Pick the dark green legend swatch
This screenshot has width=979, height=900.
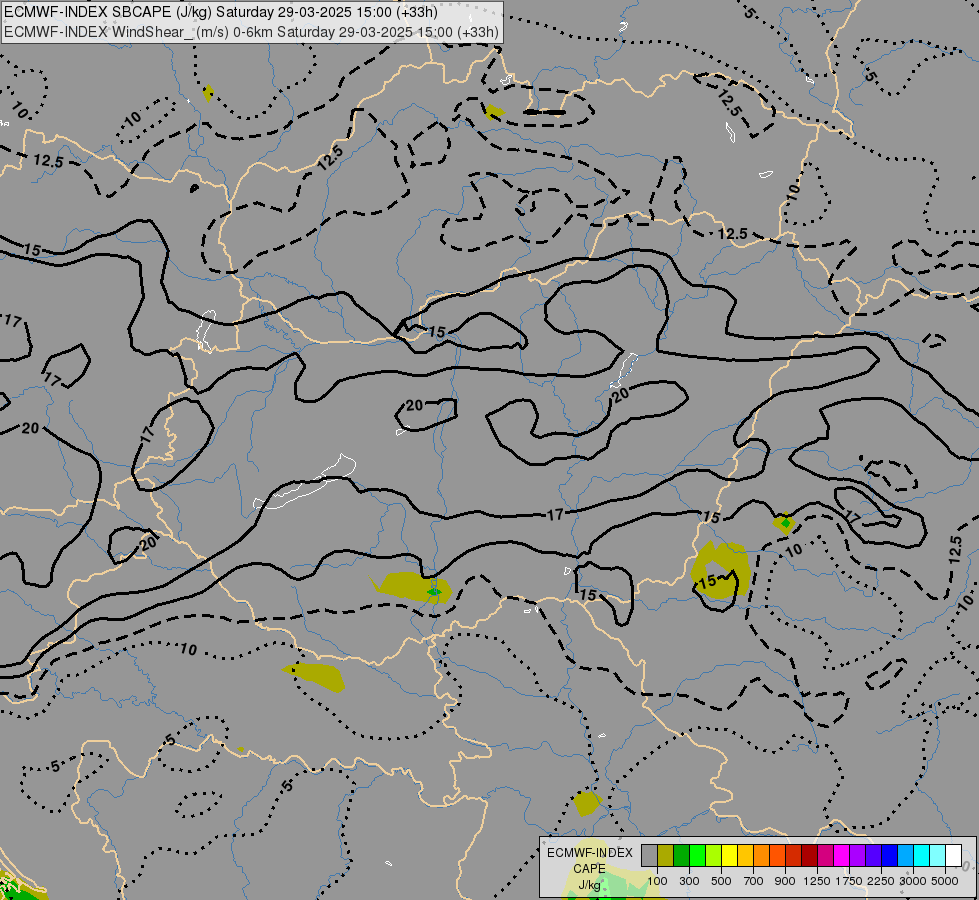click(x=681, y=856)
